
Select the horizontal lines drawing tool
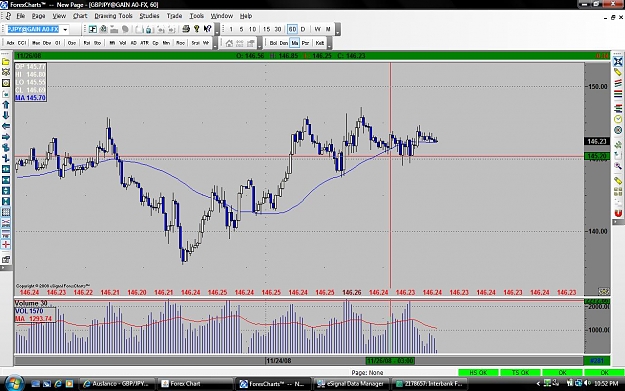(618, 94)
